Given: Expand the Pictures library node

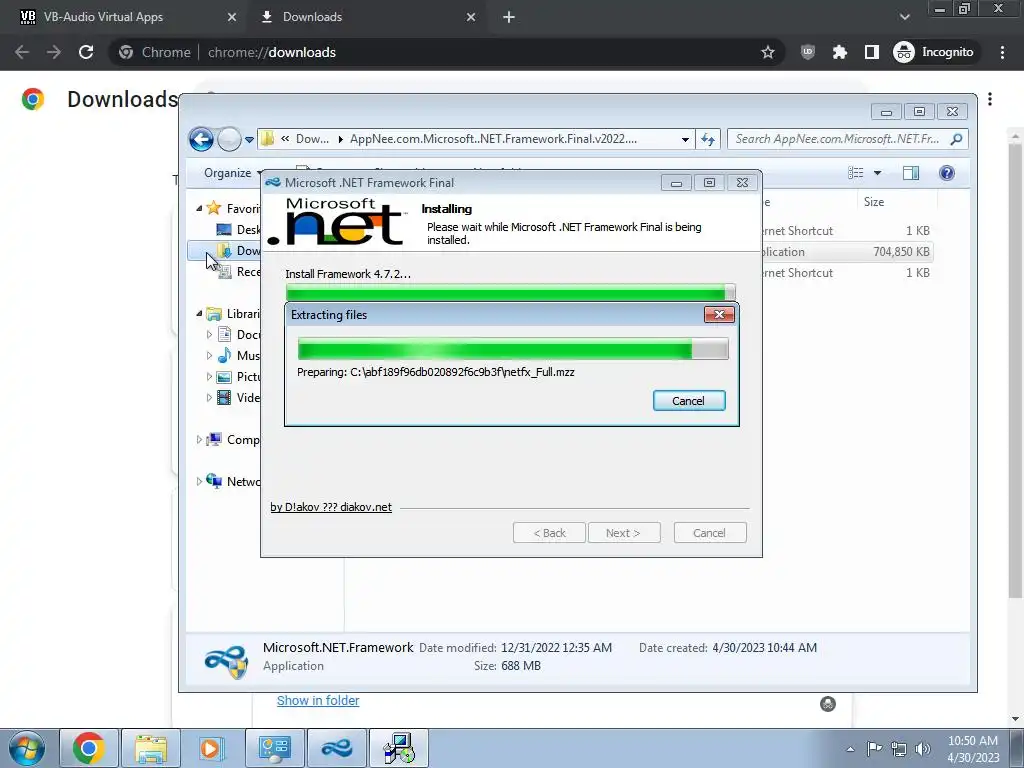Looking at the screenshot, I should click(x=209, y=377).
